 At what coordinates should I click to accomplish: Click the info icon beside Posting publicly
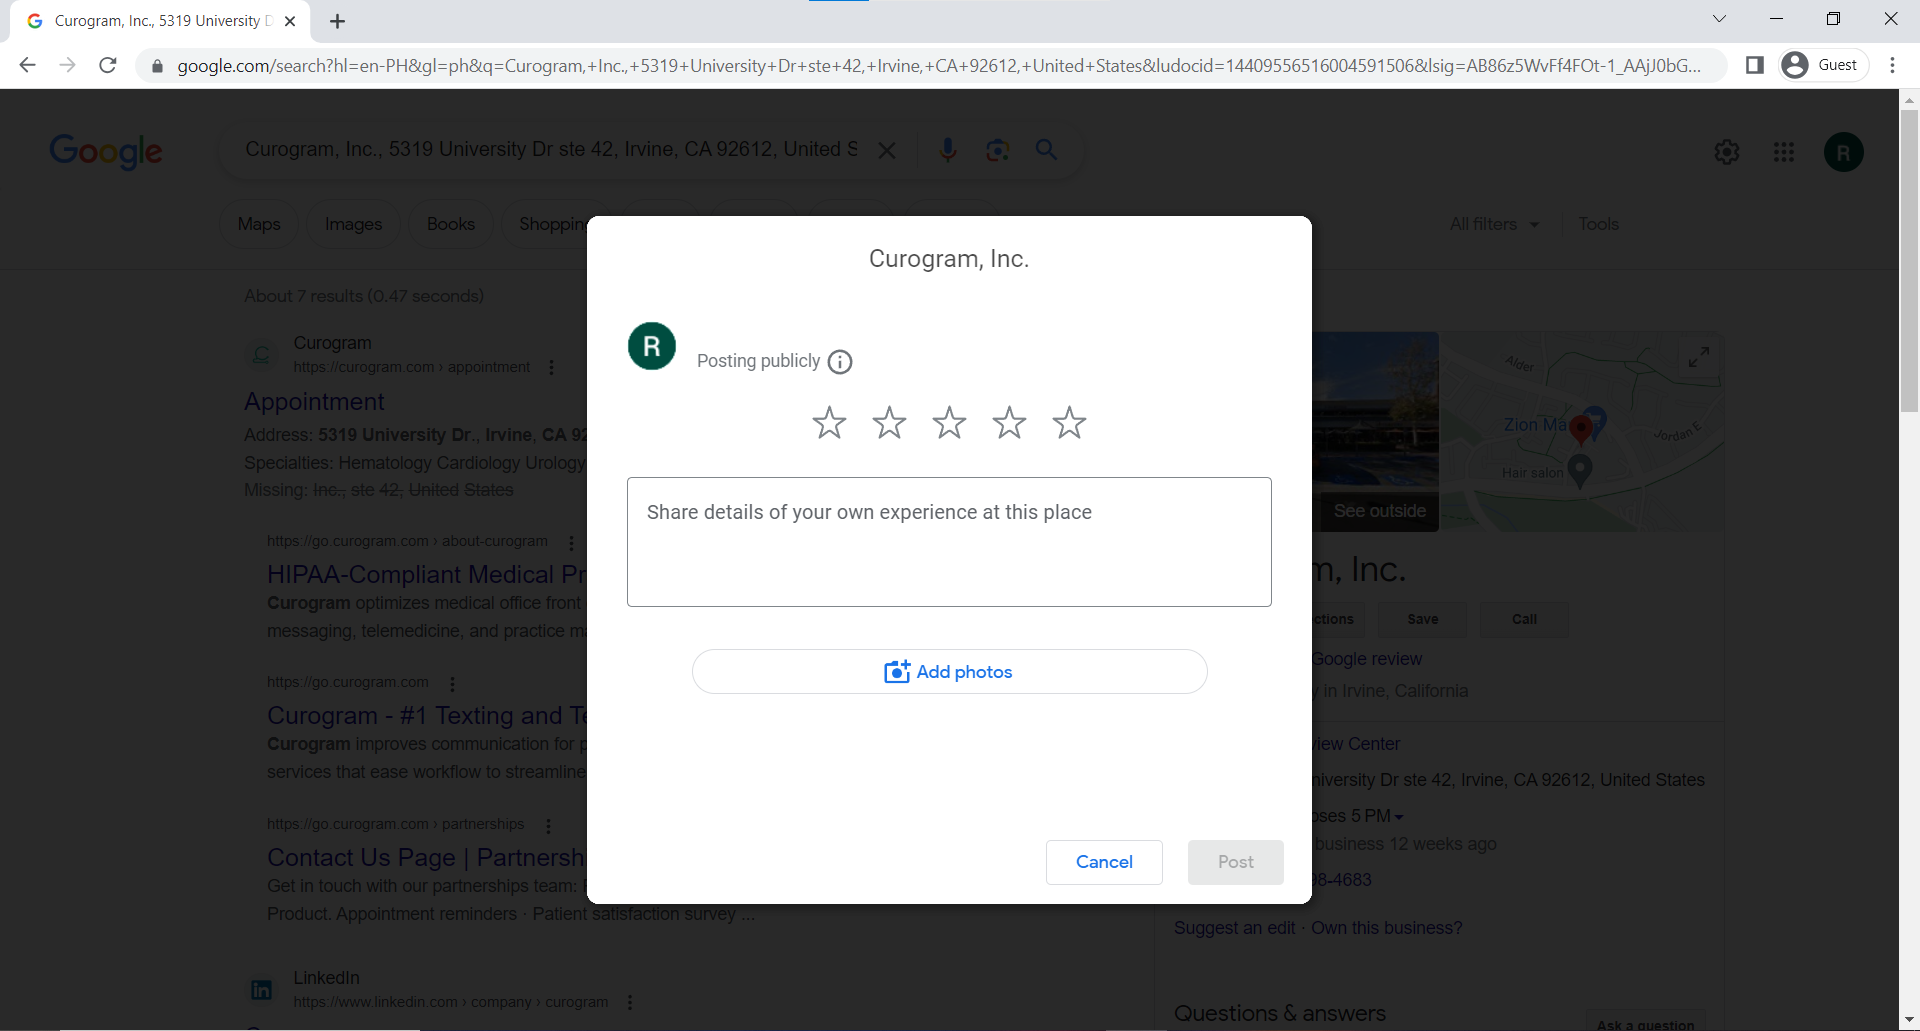pyautogui.click(x=840, y=362)
